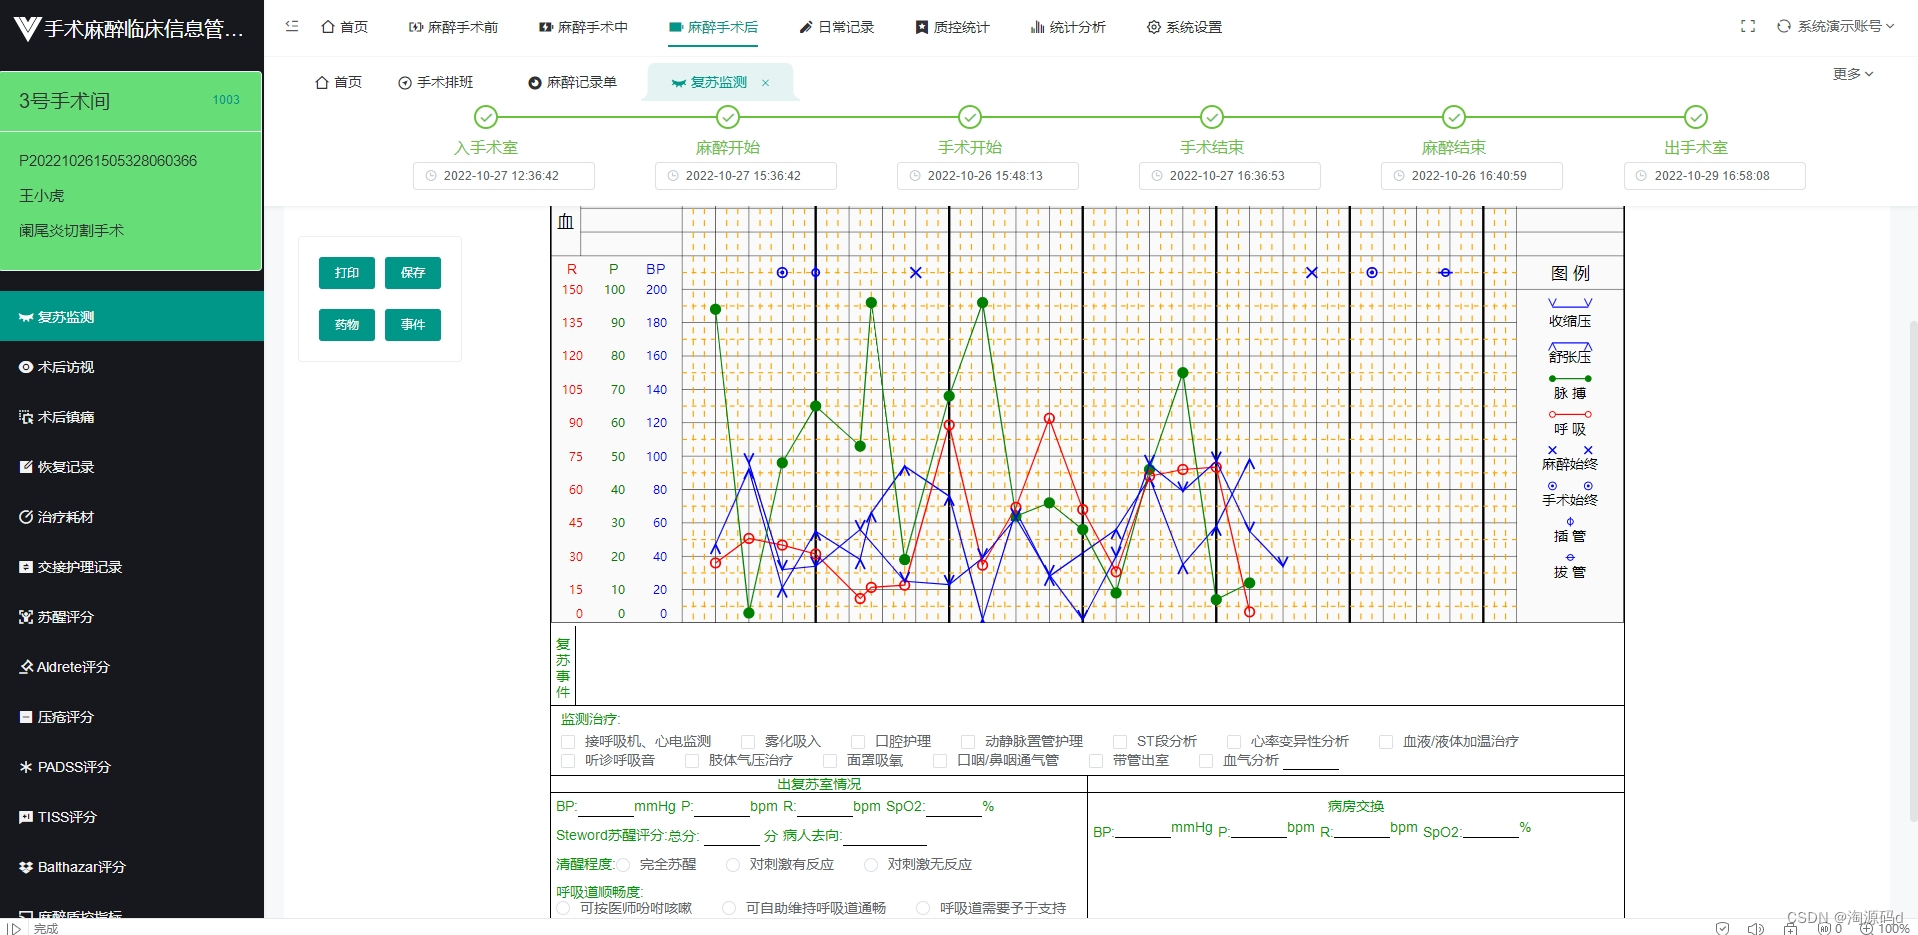Click the 入手术室 step check icon
This screenshot has height=935, width=1918.
pos(486,117)
